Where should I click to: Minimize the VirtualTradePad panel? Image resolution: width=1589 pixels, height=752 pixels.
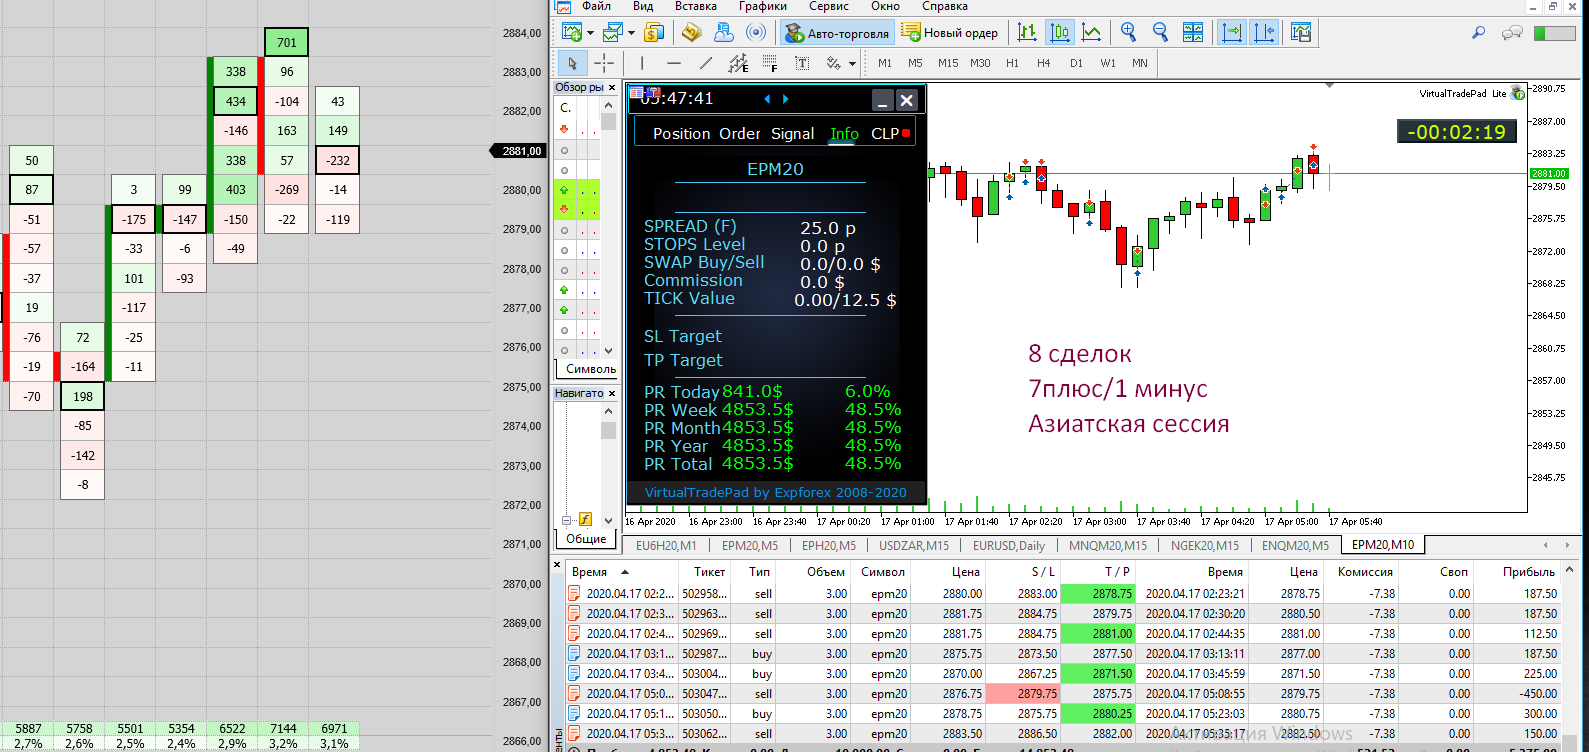point(882,100)
